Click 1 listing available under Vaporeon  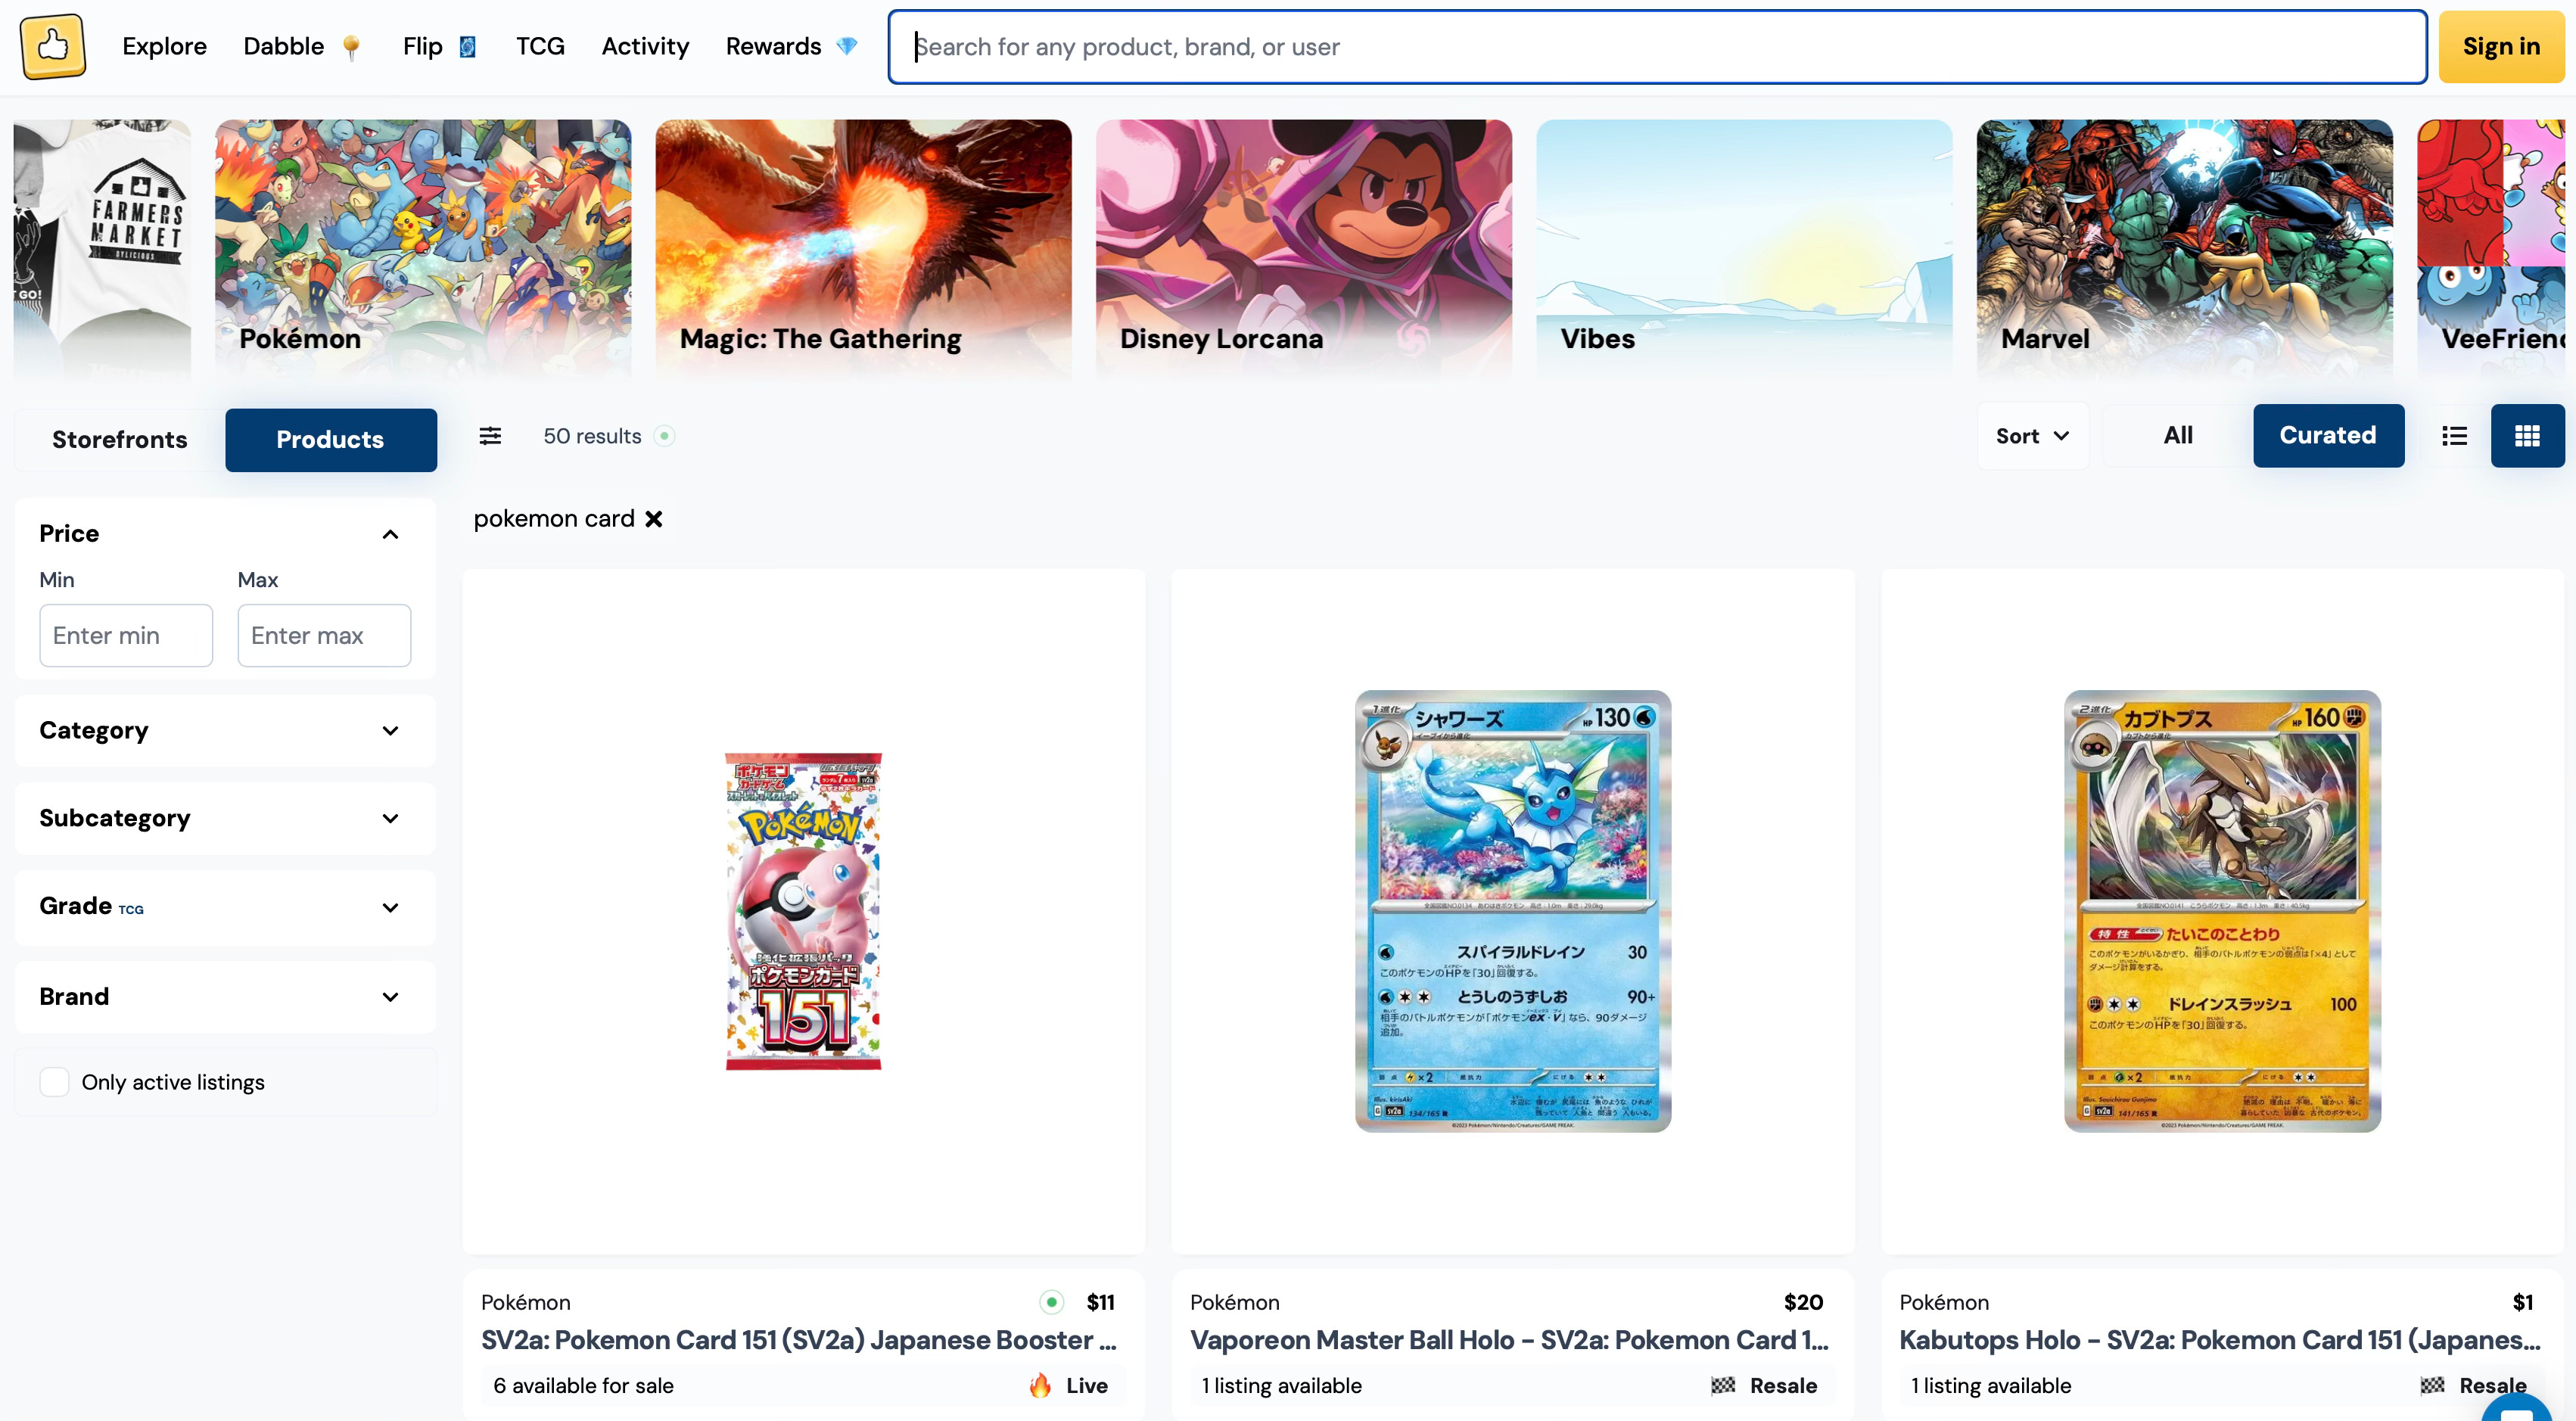[x=1281, y=1385]
